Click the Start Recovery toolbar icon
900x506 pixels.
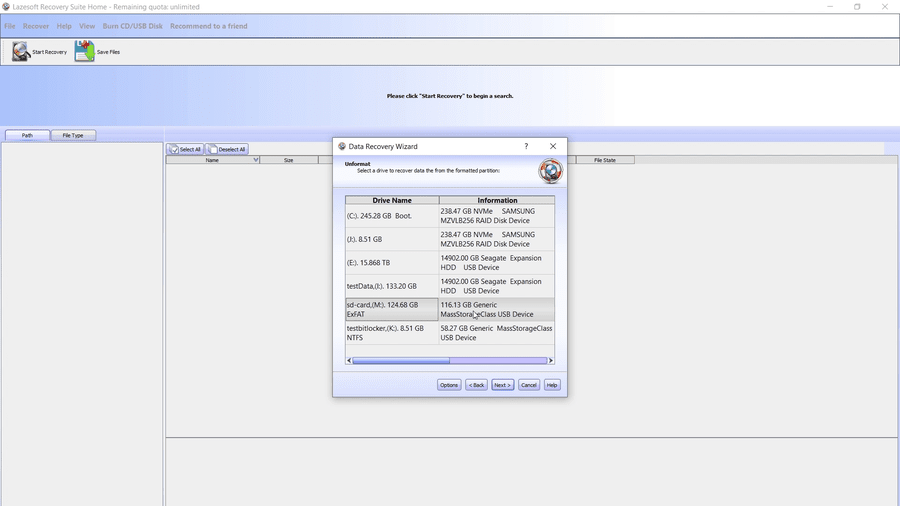(21, 52)
